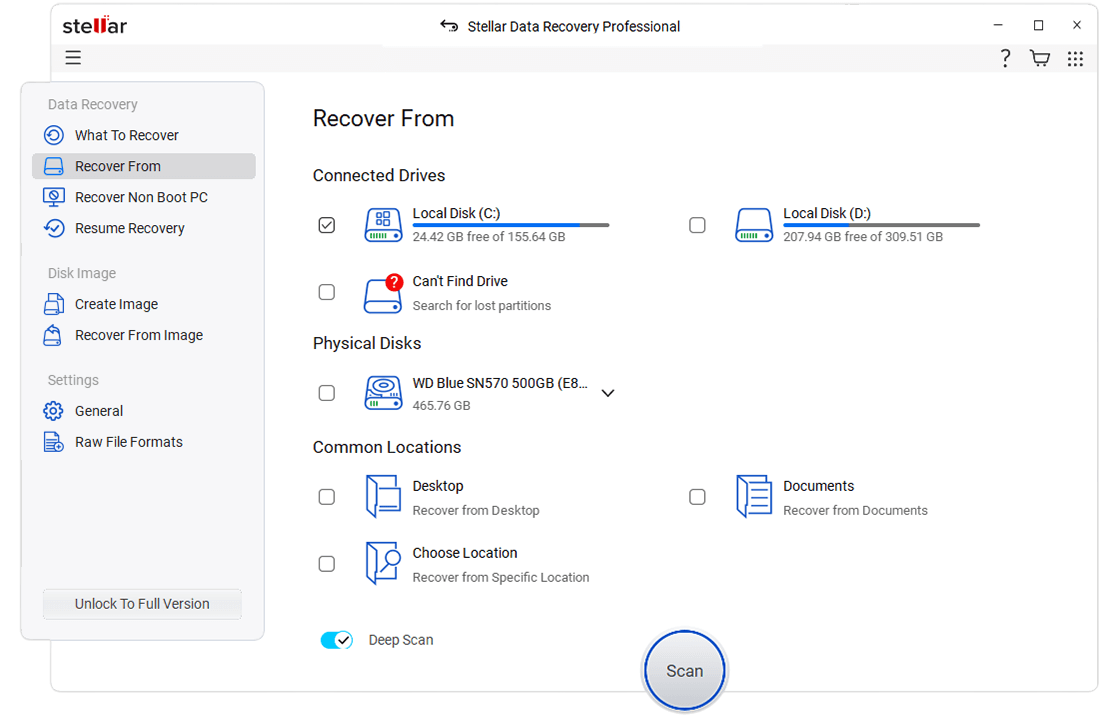
Task: Open the hamburger menu
Action: 72,57
